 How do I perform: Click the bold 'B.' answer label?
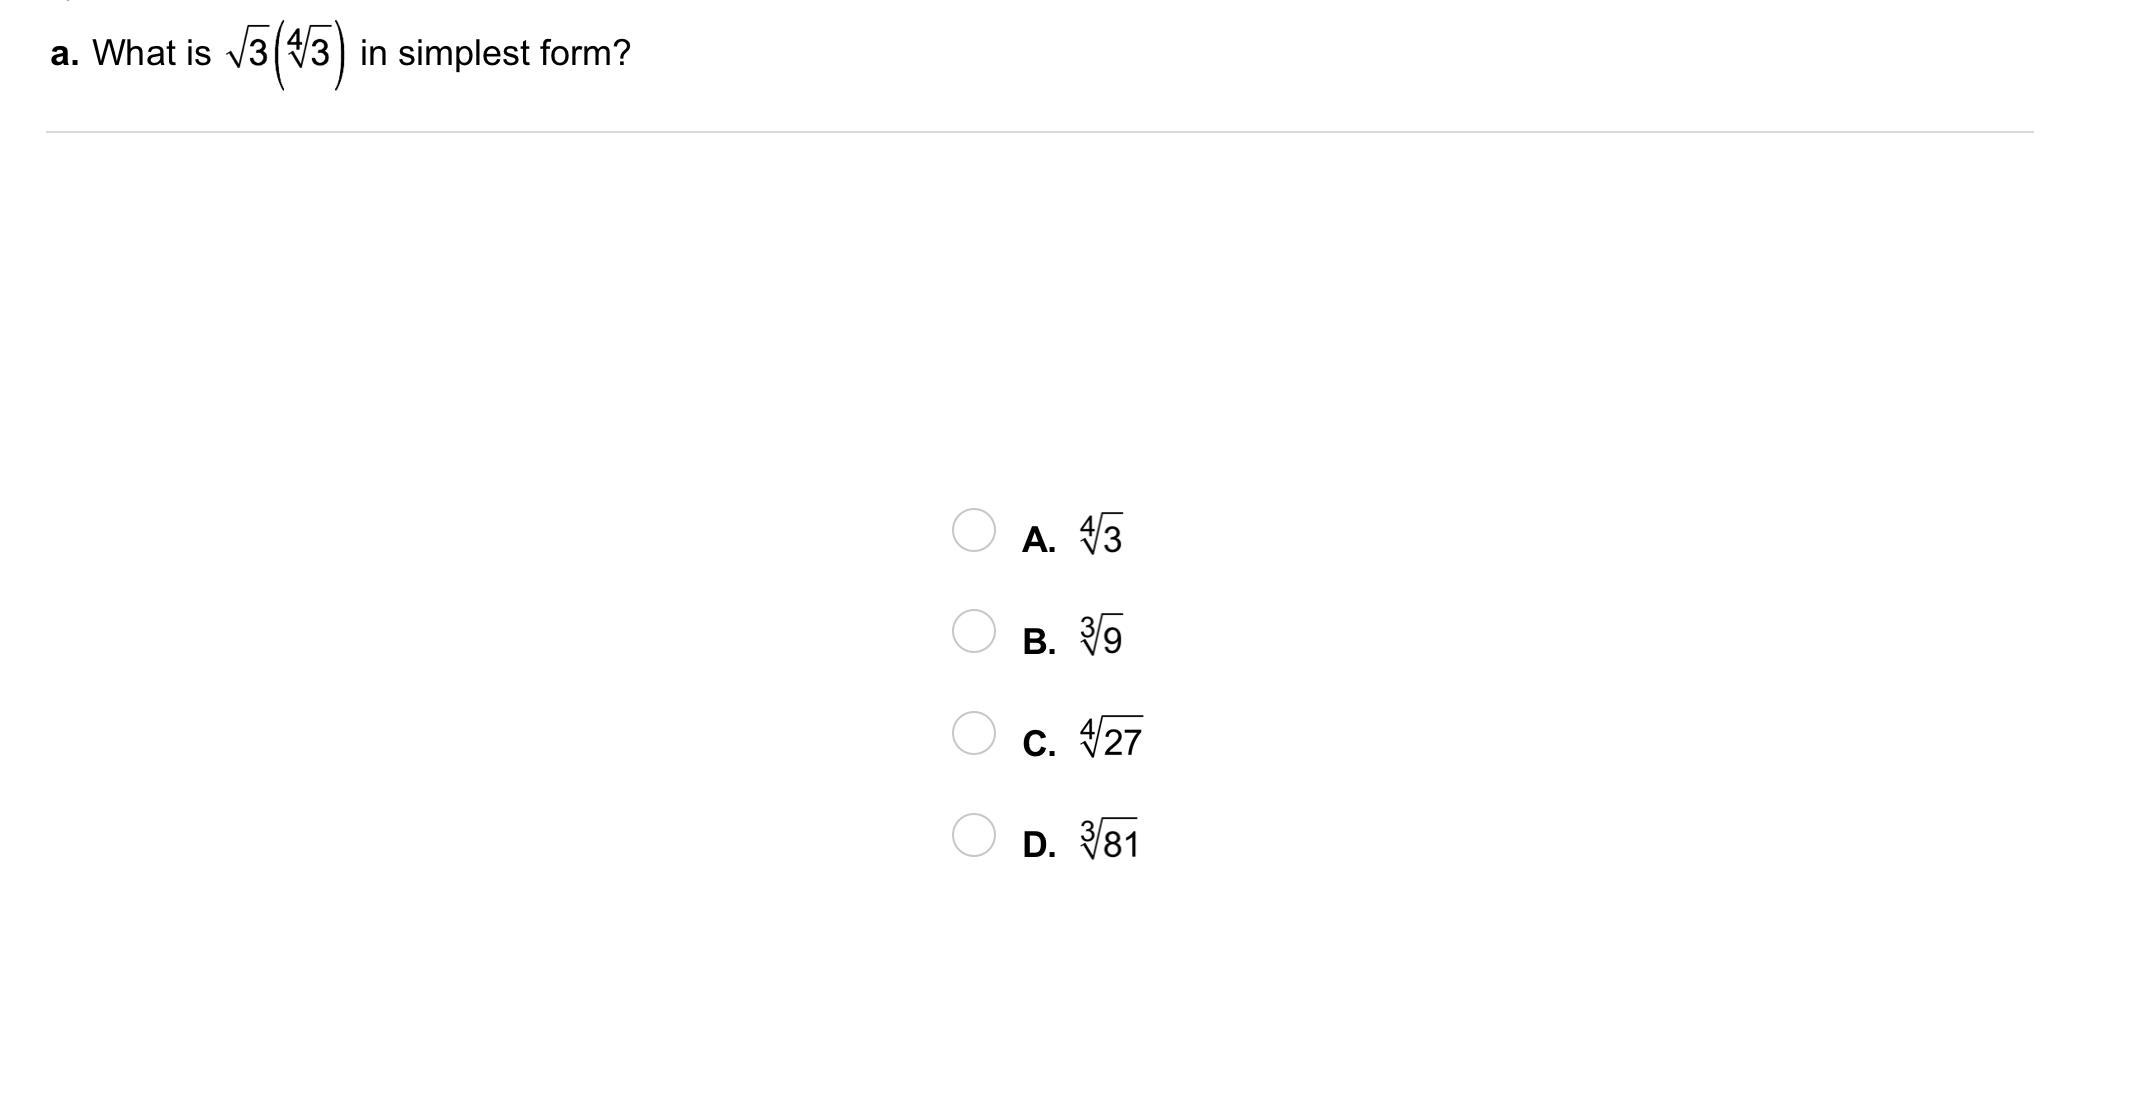click(x=1039, y=642)
